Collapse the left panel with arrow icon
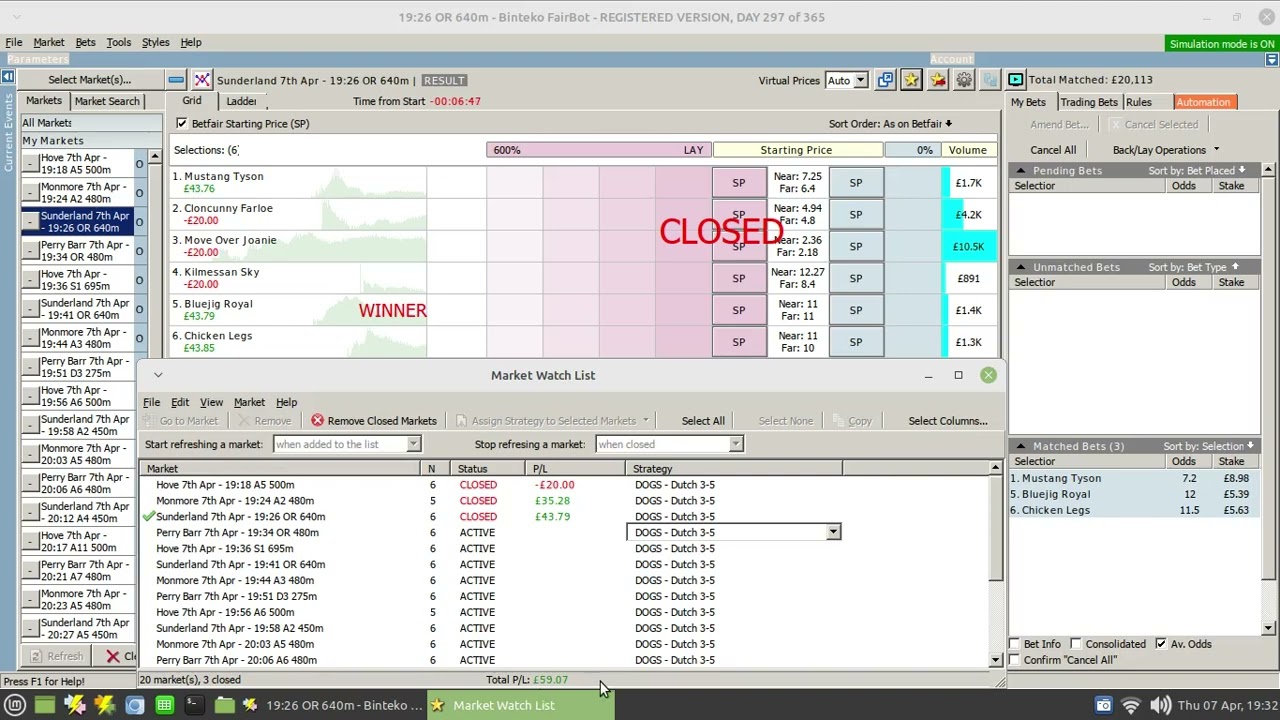The image size is (1280, 720). point(8,77)
